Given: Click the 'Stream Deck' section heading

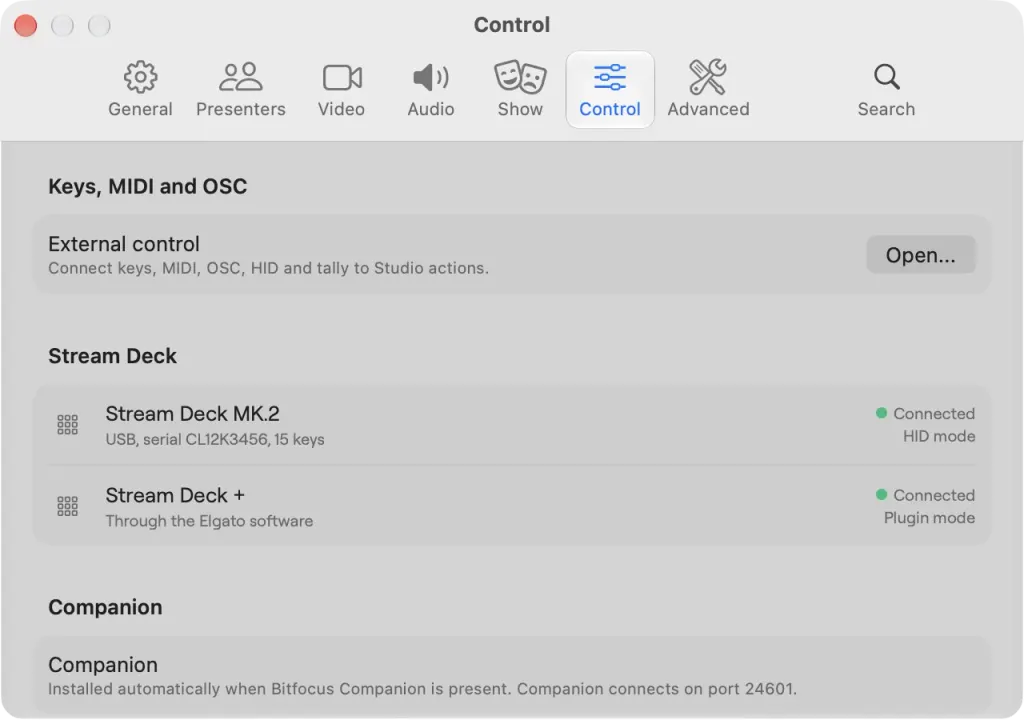Looking at the screenshot, I should click(112, 356).
